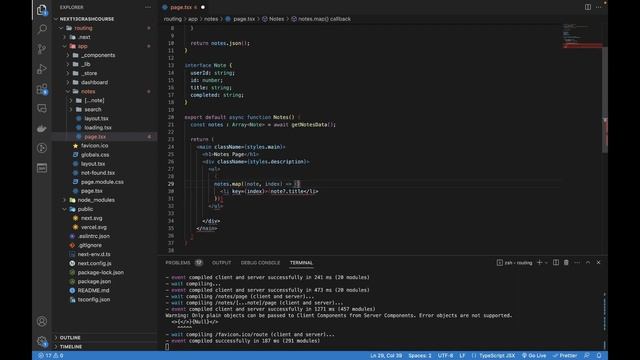Click unsaved dot on page.tsx tab

[203, 7]
